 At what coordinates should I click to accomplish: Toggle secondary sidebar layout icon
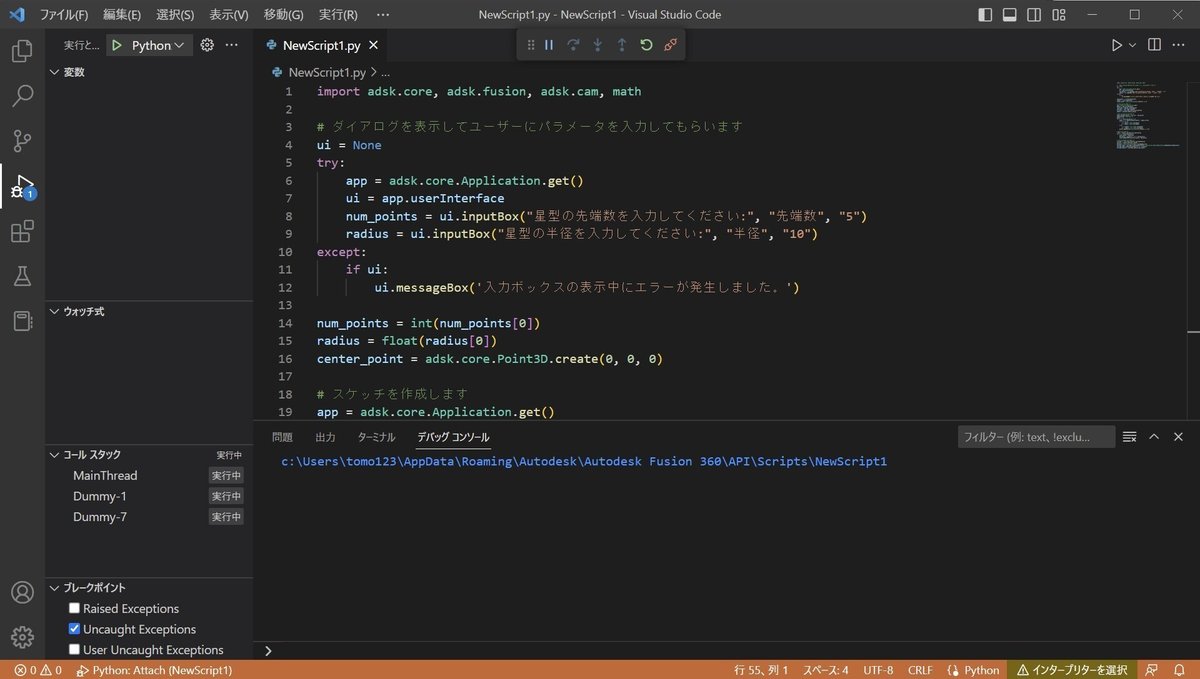click(x=1034, y=15)
